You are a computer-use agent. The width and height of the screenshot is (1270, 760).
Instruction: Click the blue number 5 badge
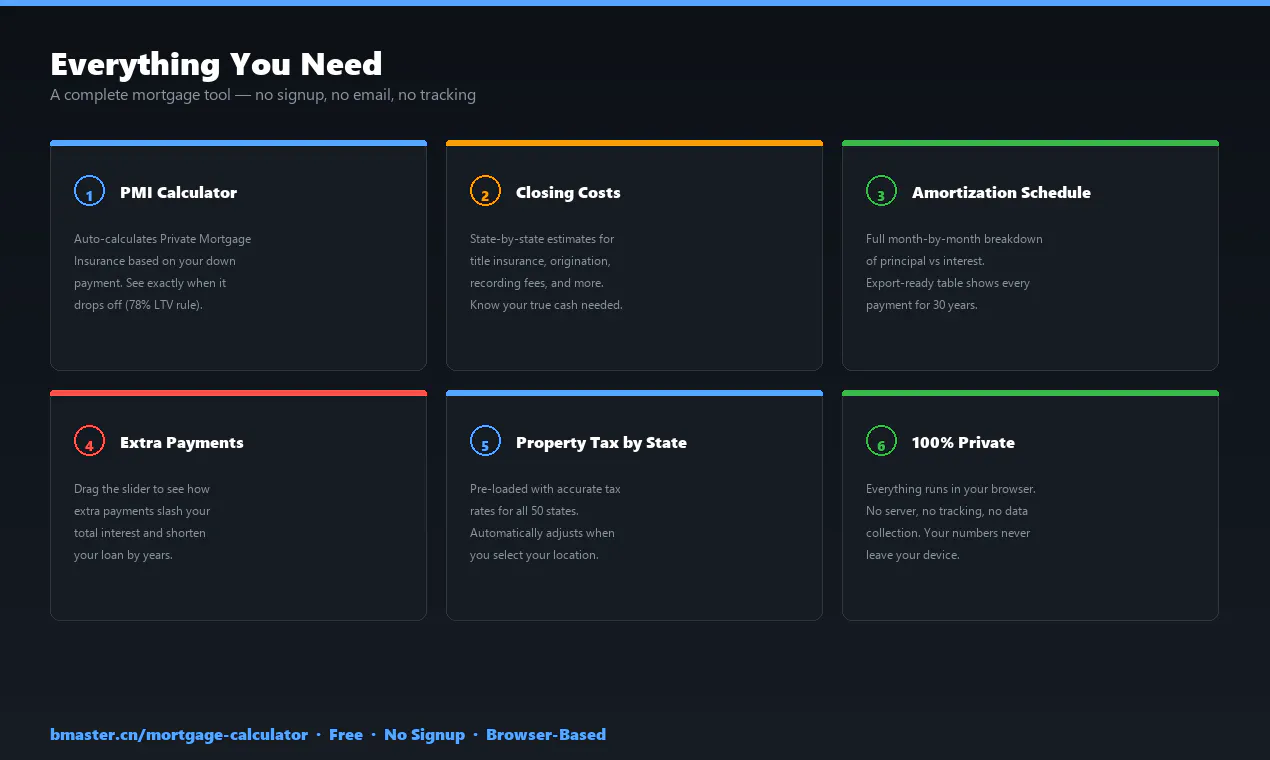[x=485, y=440]
